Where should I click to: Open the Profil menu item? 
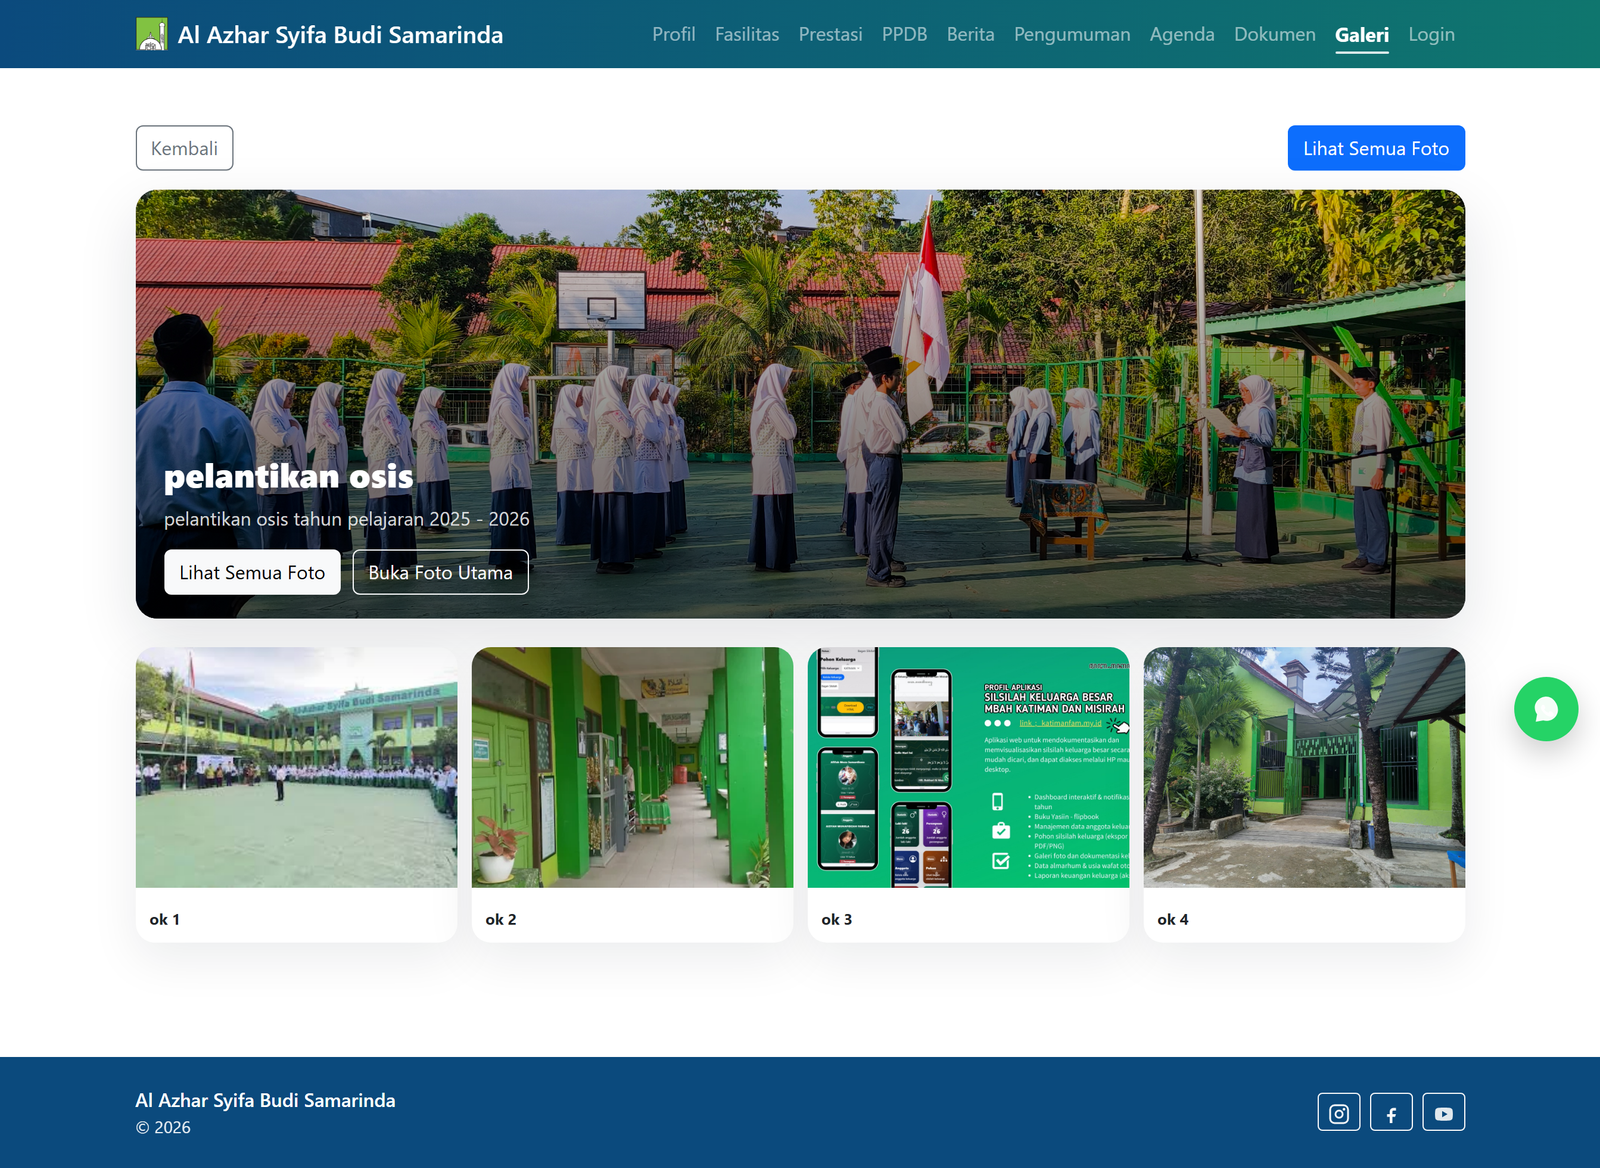(x=673, y=33)
